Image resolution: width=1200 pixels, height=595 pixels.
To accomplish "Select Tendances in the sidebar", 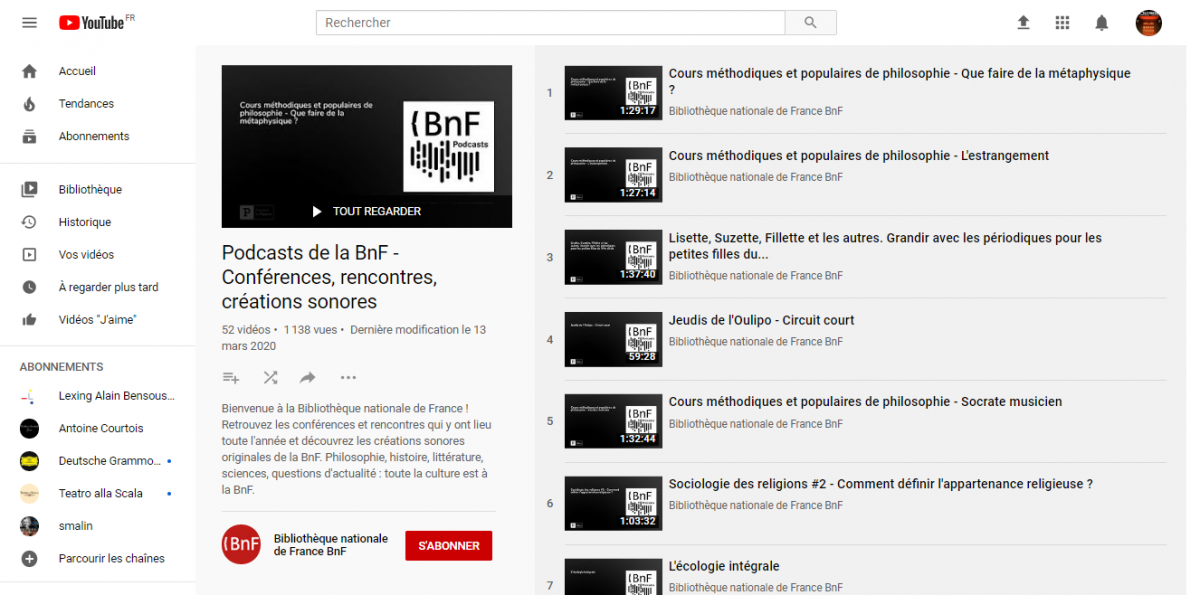I will coord(86,104).
